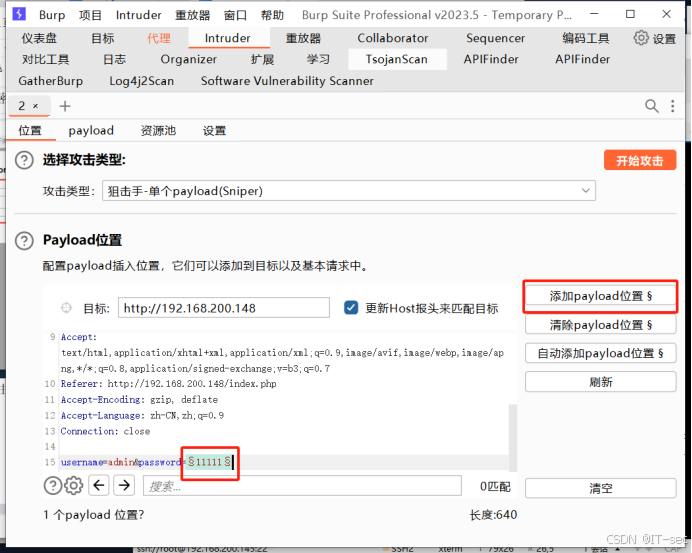
Task: Switch to the 学习 tab
Action: [x=318, y=59]
